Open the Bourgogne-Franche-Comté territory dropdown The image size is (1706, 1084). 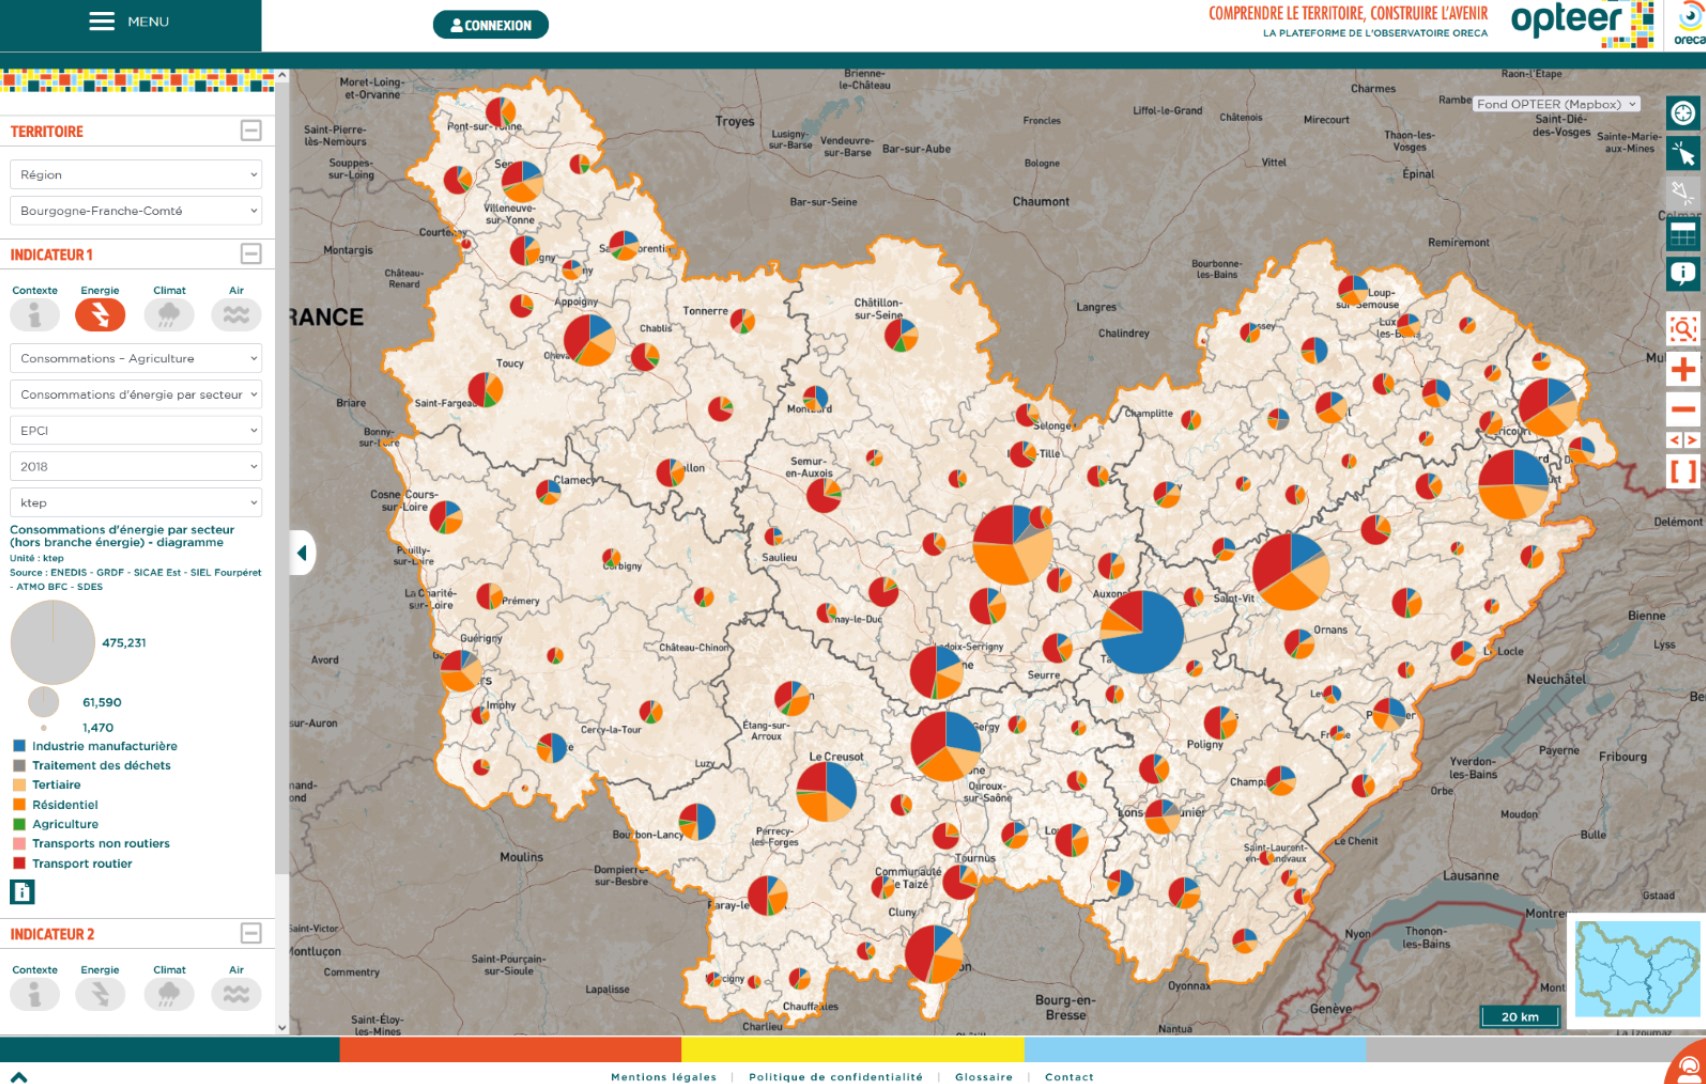tap(136, 211)
